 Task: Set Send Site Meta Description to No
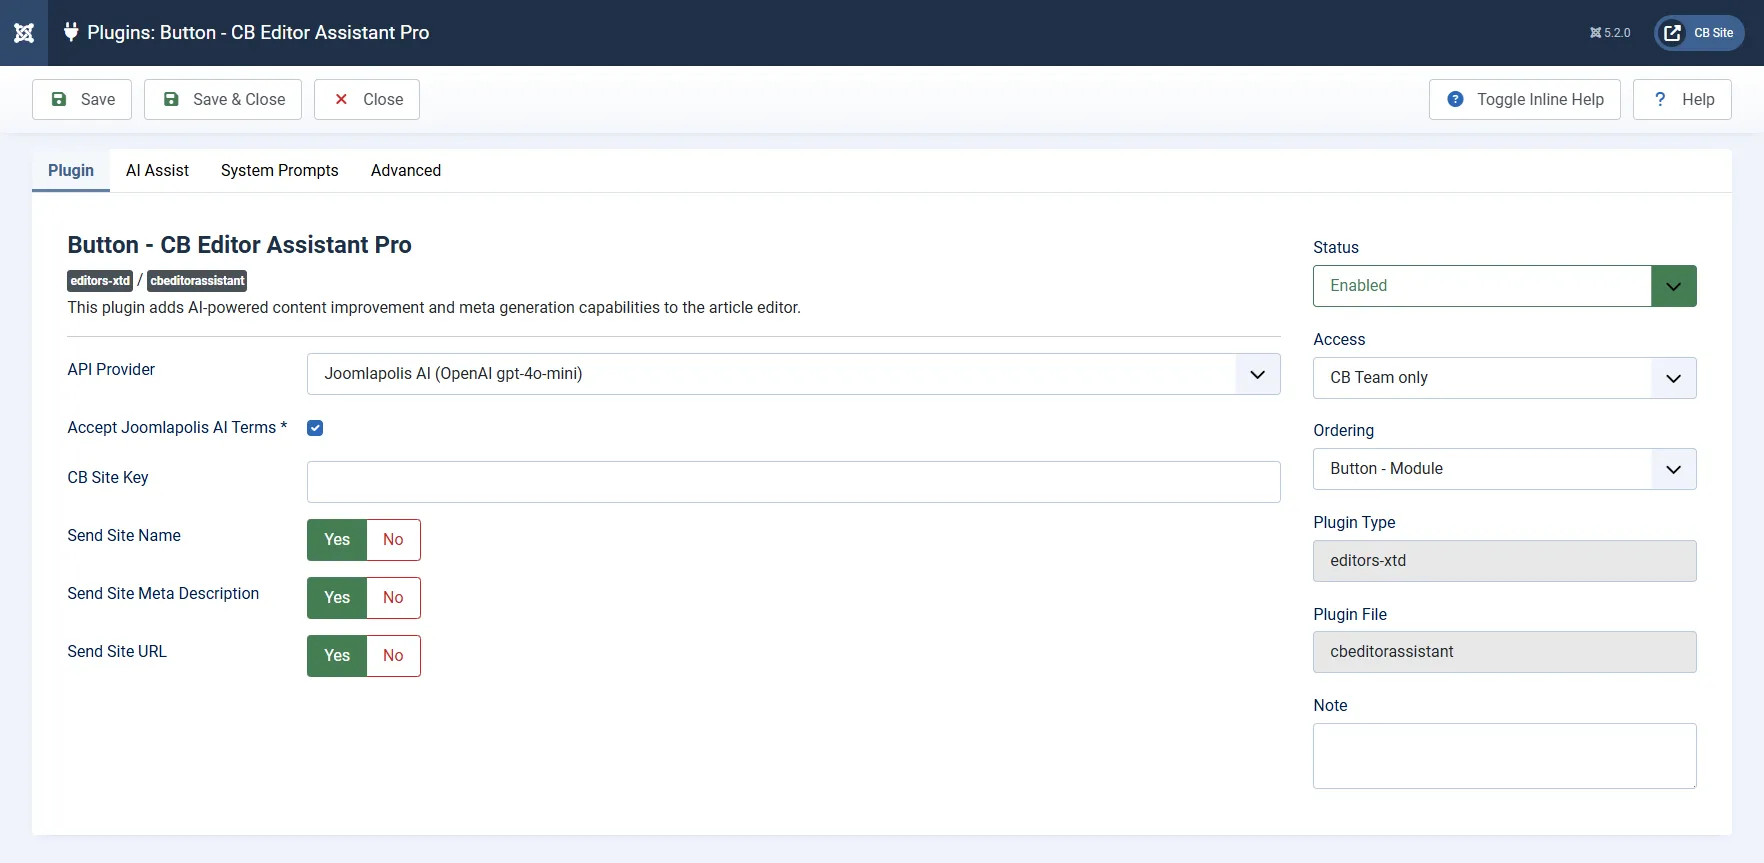(393, 598)
